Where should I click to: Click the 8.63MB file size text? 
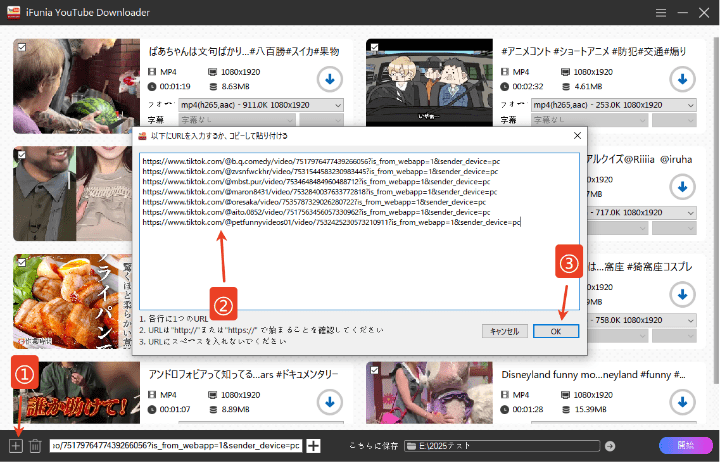coord(235,86)
